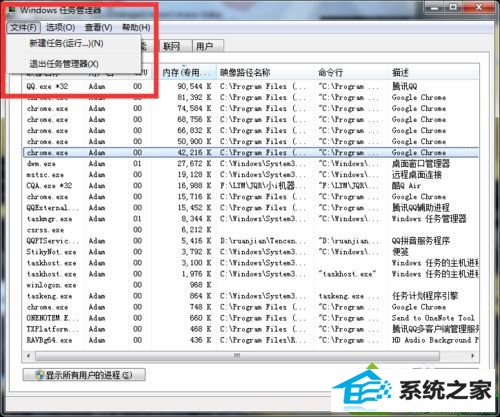
Task: Click the left arrow of horizontal scrollbar
Action: coord(29,356)
